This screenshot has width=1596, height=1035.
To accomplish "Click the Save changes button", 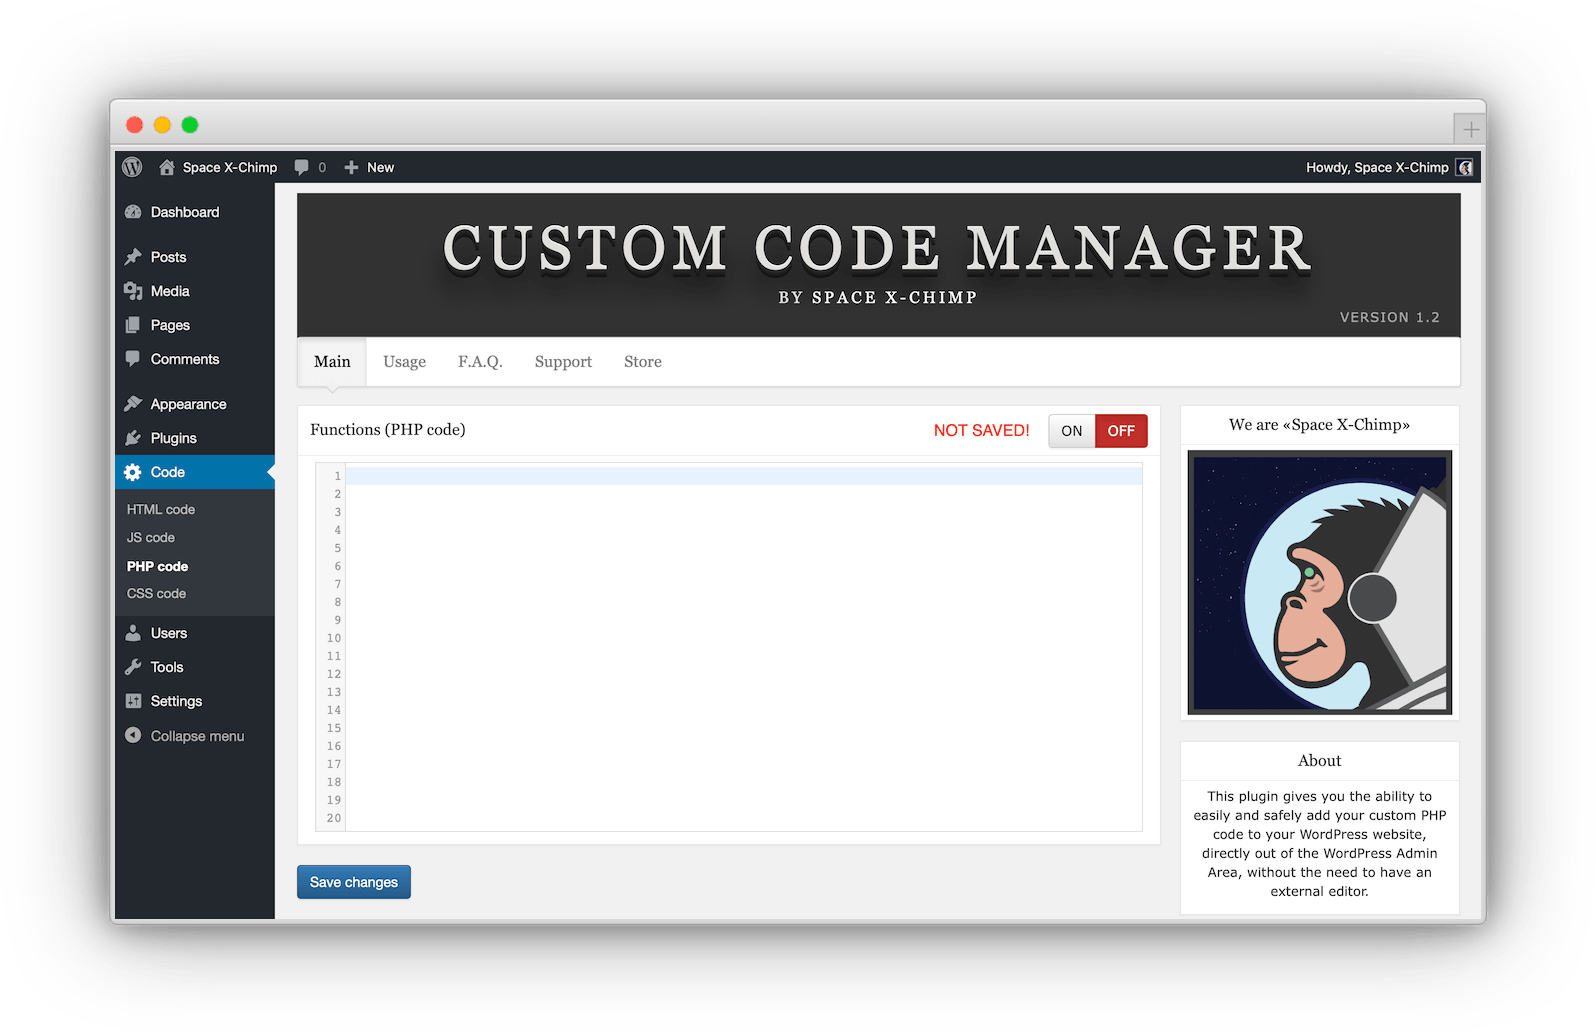I will [354, 882].
